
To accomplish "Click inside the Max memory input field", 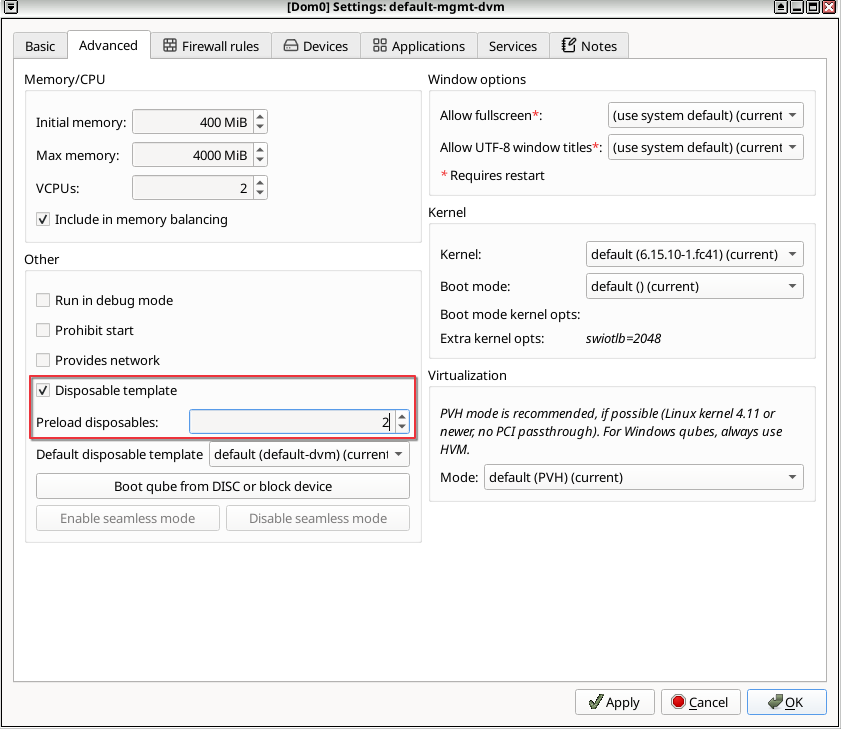I will [x=190, y=155].
